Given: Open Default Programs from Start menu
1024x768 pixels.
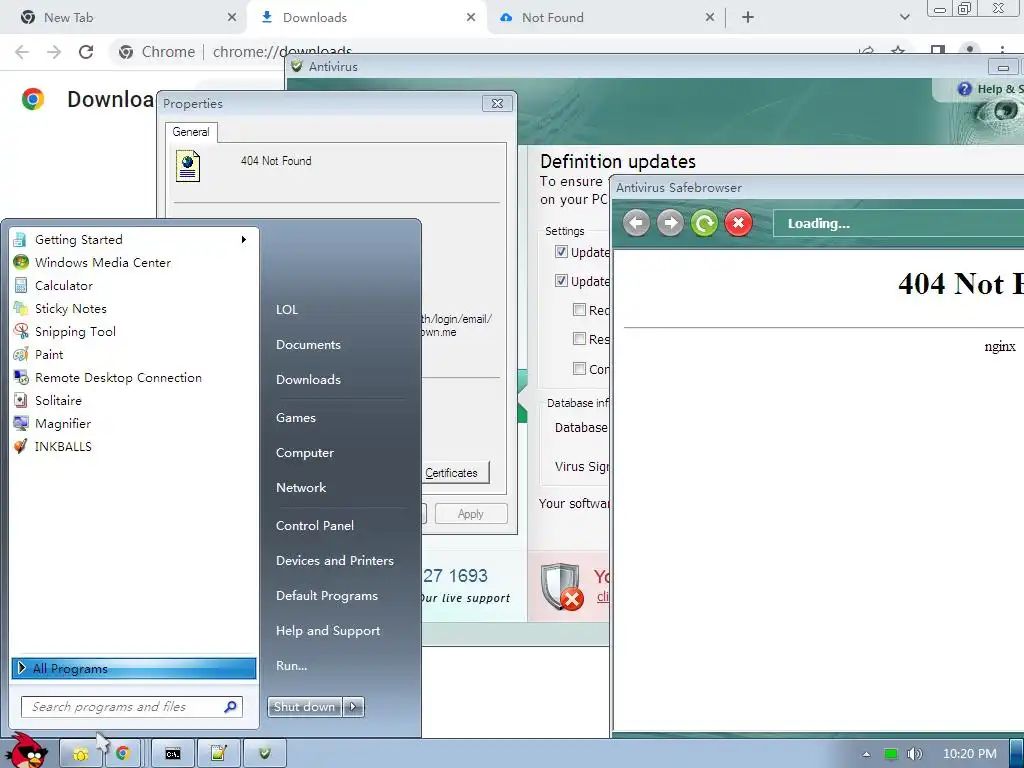Looking at the screenshot, I should point(327,596).
